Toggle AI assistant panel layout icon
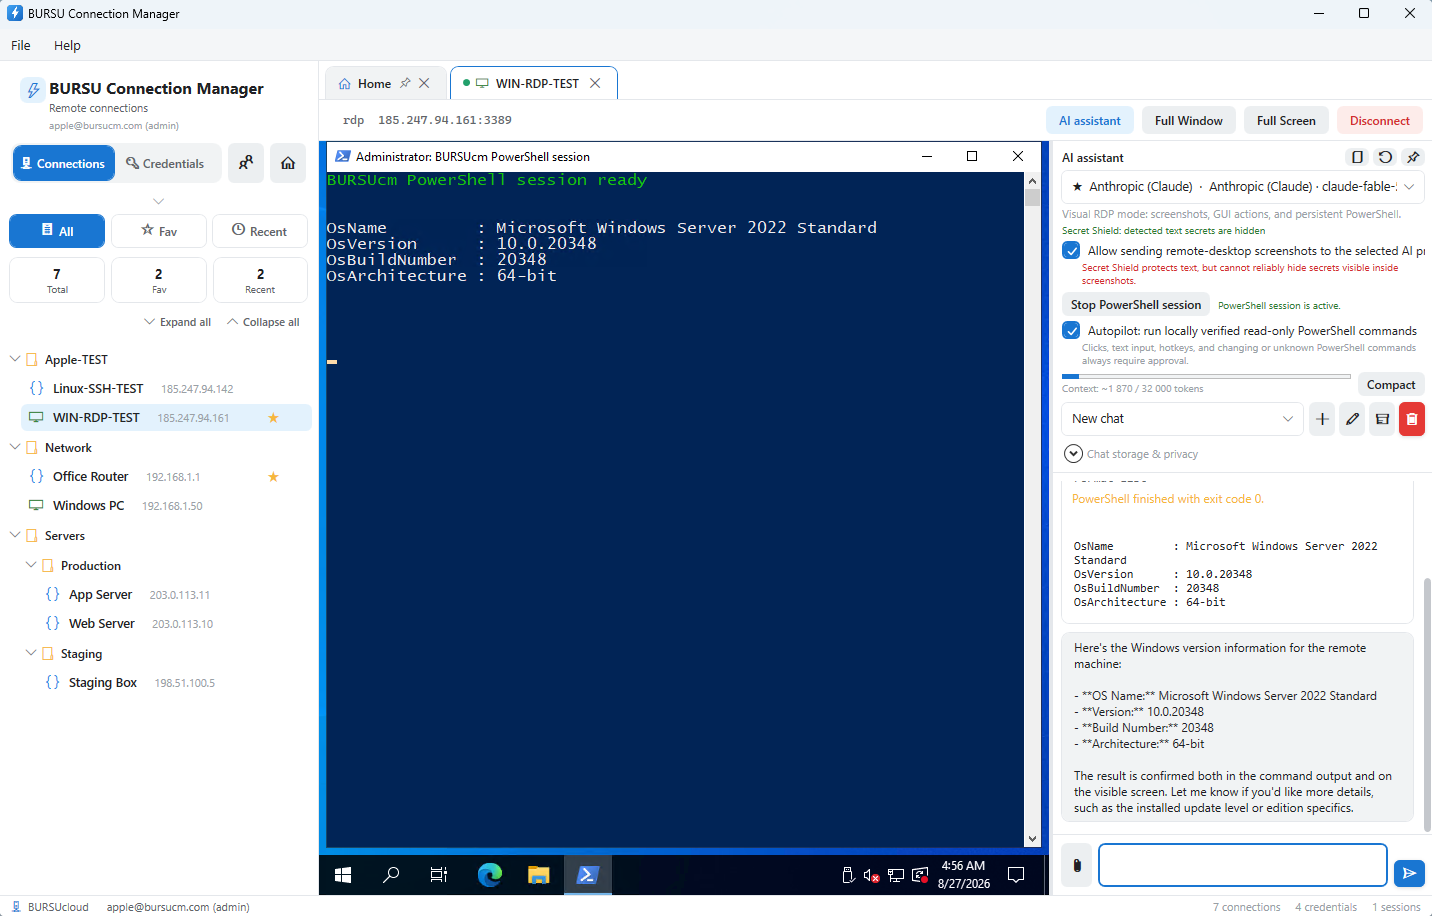This screenshot has width=1432, height=916. tap(1357, 157)
